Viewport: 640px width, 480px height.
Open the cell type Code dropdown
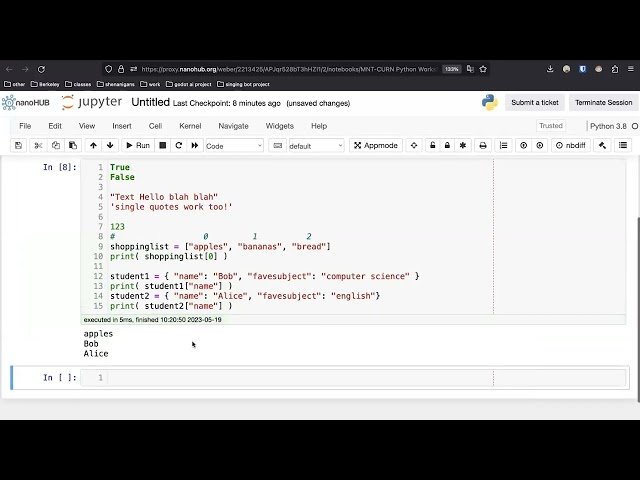(234, 146)
